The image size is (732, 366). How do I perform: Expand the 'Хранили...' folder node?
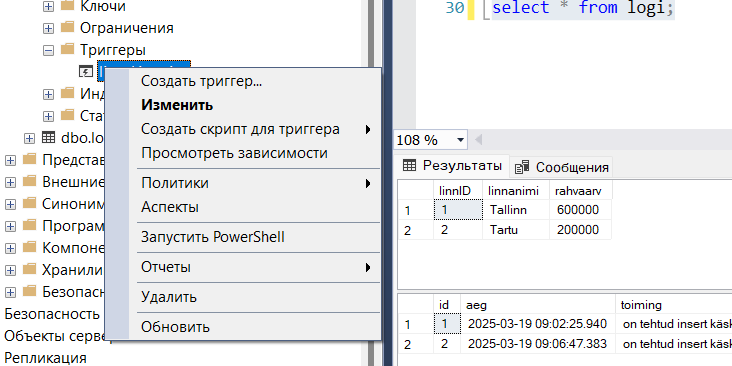click(10, 270)
